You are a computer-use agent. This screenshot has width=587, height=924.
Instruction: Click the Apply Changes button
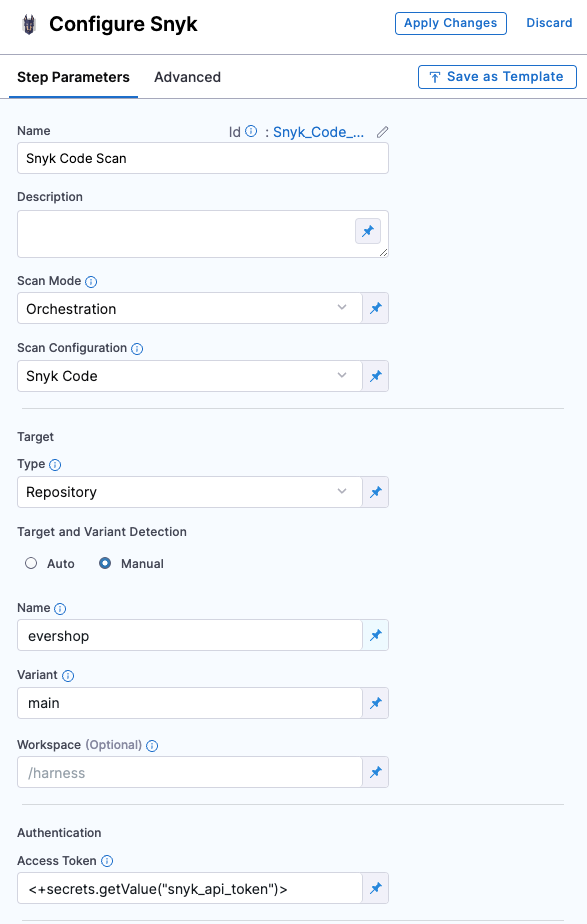[451, 23]
